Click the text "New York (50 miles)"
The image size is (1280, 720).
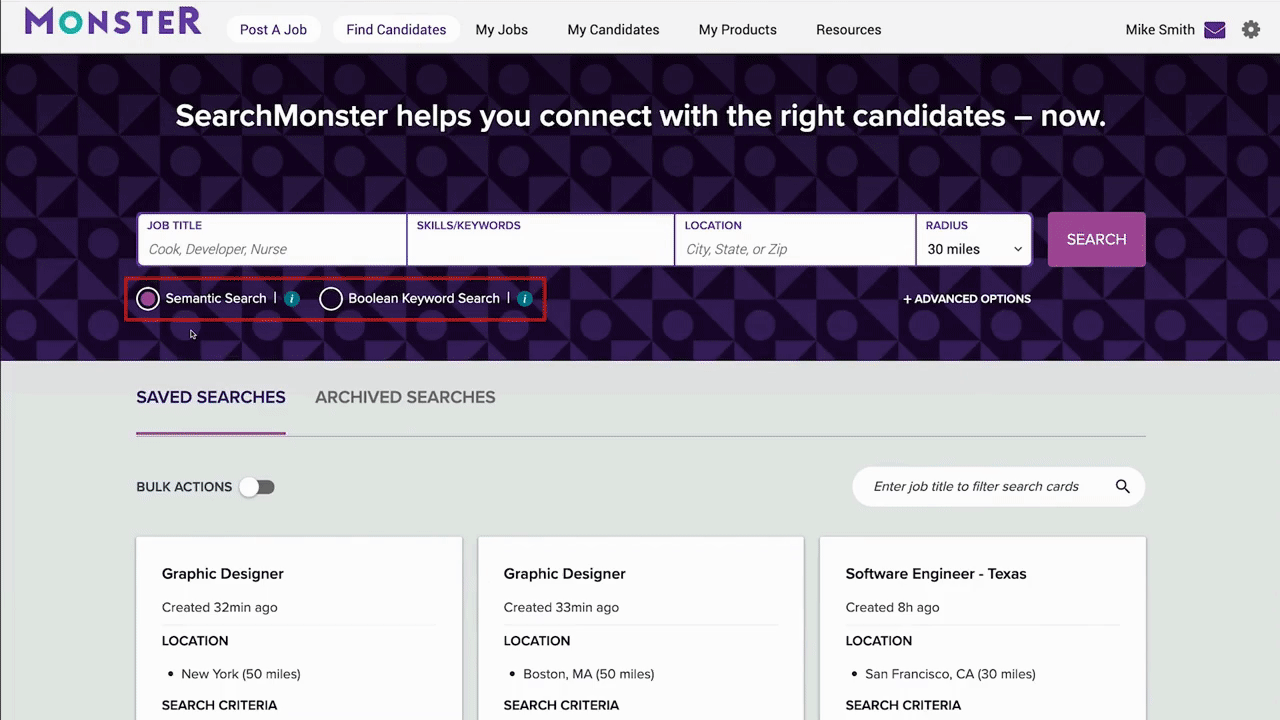[x=241, y=674]
